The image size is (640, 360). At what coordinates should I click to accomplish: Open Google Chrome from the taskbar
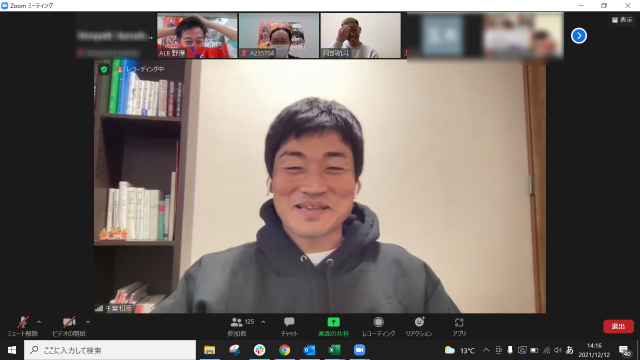(284, 350)
